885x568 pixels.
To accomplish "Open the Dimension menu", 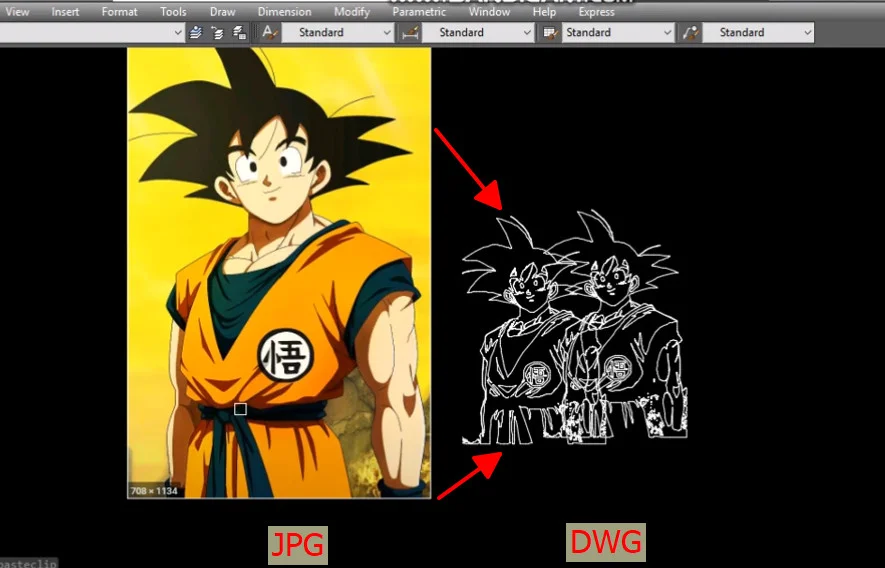I will point(284,11).
